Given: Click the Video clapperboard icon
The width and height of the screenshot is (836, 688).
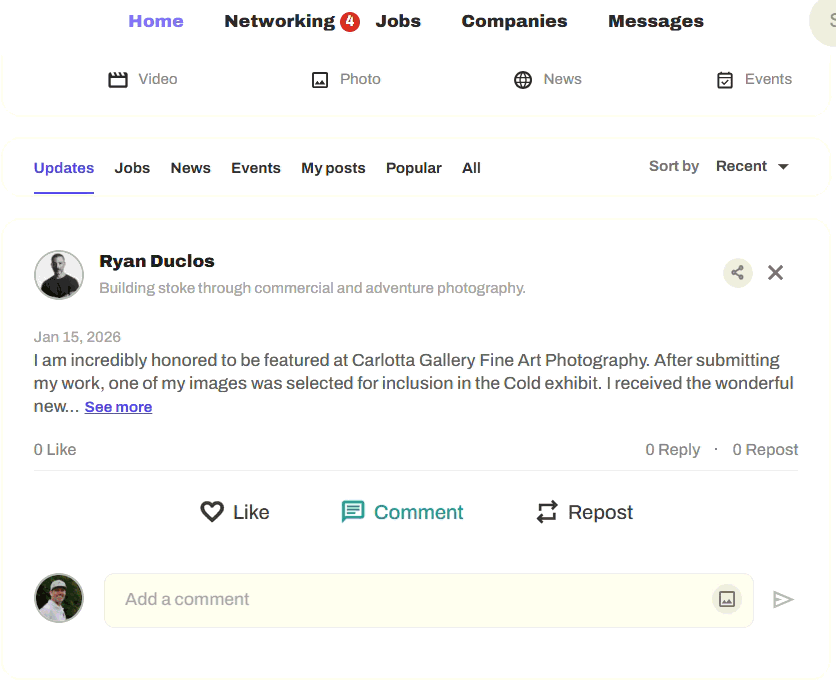Looking at the screenshot, I should (118, 80).
